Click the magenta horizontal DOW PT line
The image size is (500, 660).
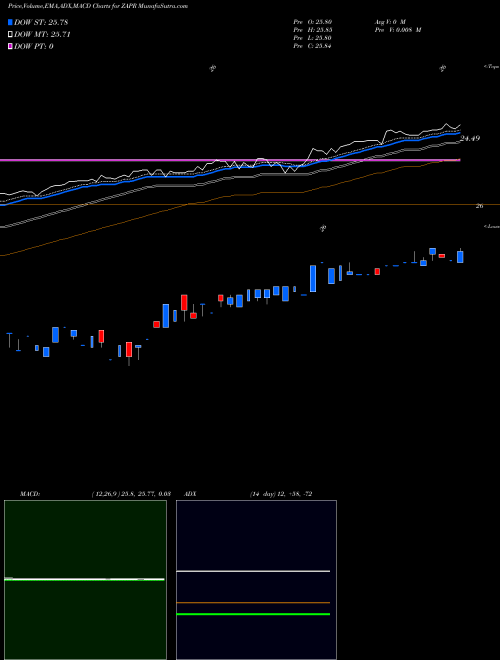(x=229, y=160)
